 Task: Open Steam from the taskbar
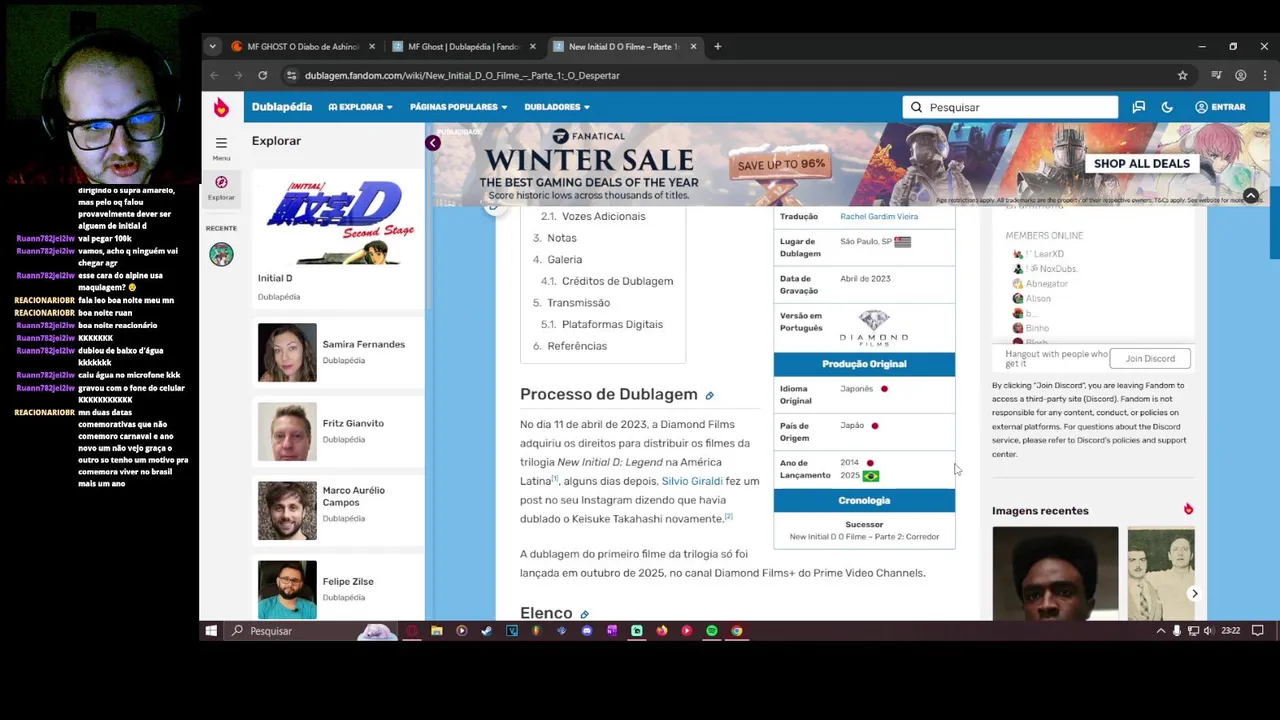(x=486, y=631)
